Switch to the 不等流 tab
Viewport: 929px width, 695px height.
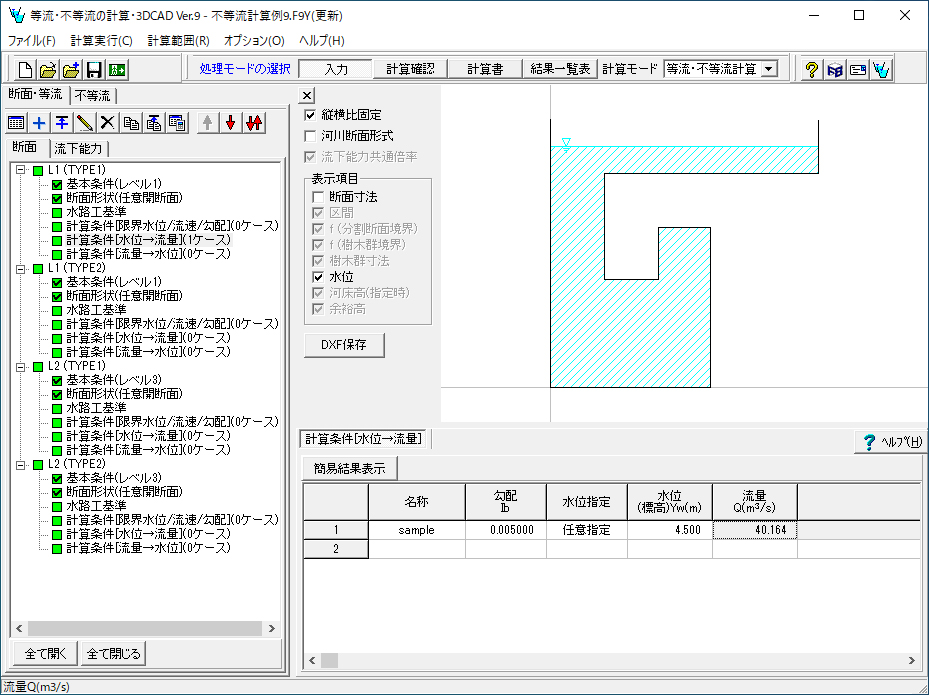tap(92, 96)
